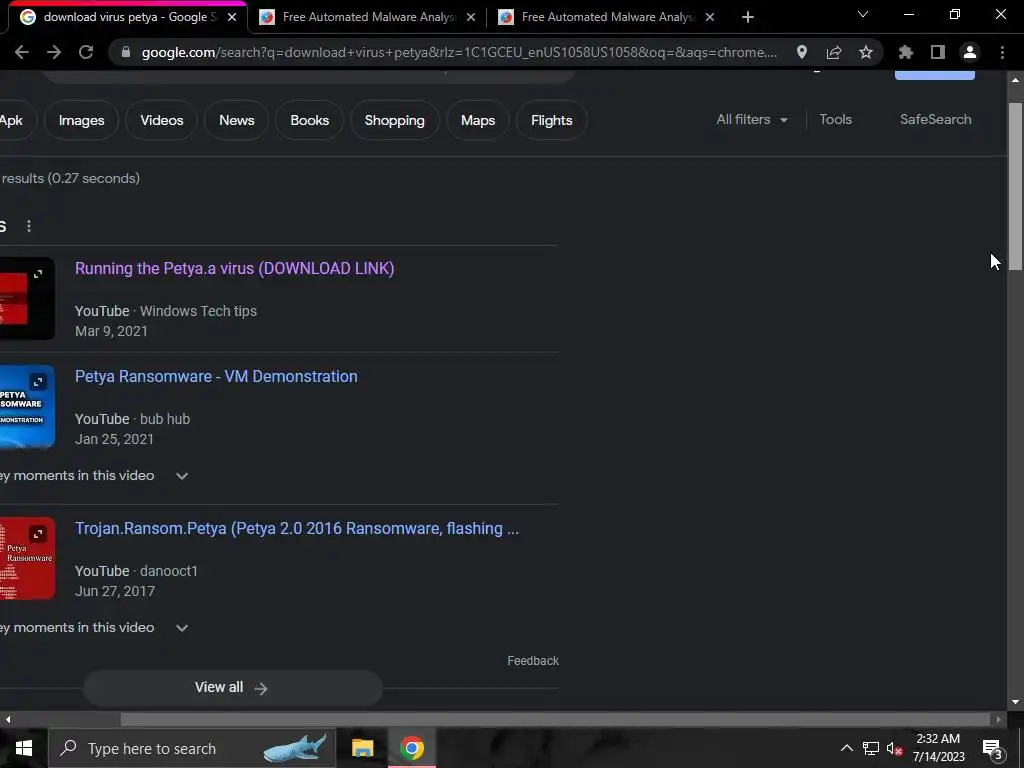Close the first Free Automated Malware Analysis tab
Viewport: 1024px width, 768px height.
pyautogui.click(x=471, y=17)
